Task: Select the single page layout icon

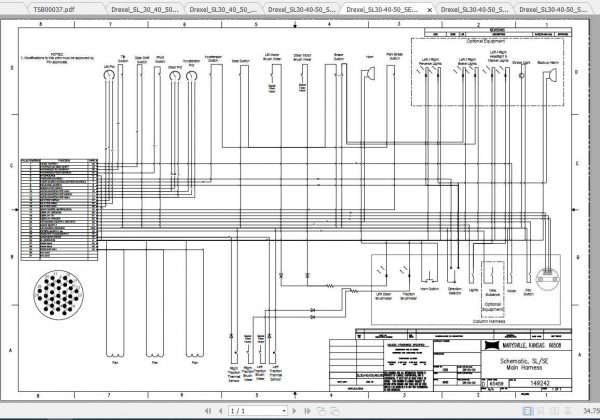Action: [x=527, y=411]
